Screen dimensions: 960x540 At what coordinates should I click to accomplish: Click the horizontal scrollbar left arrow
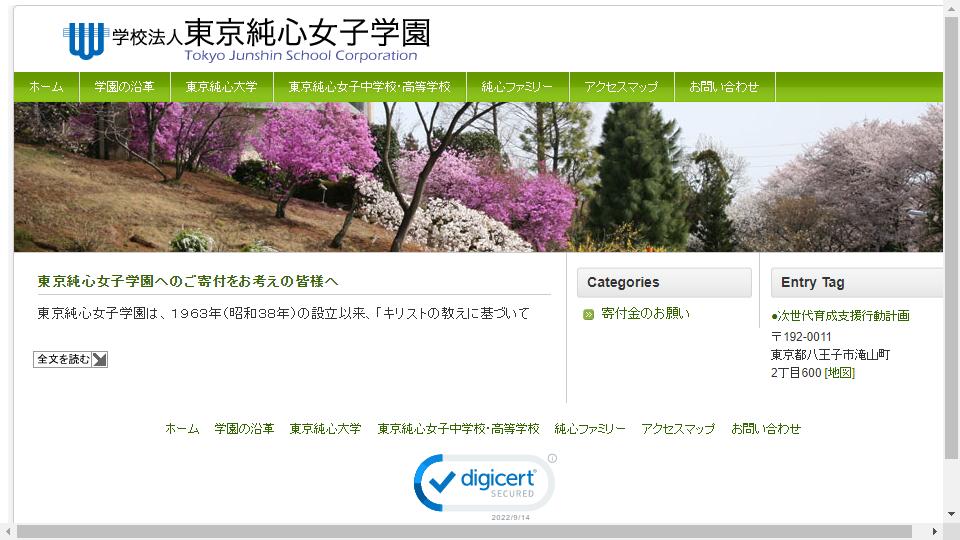click(8, 531)
